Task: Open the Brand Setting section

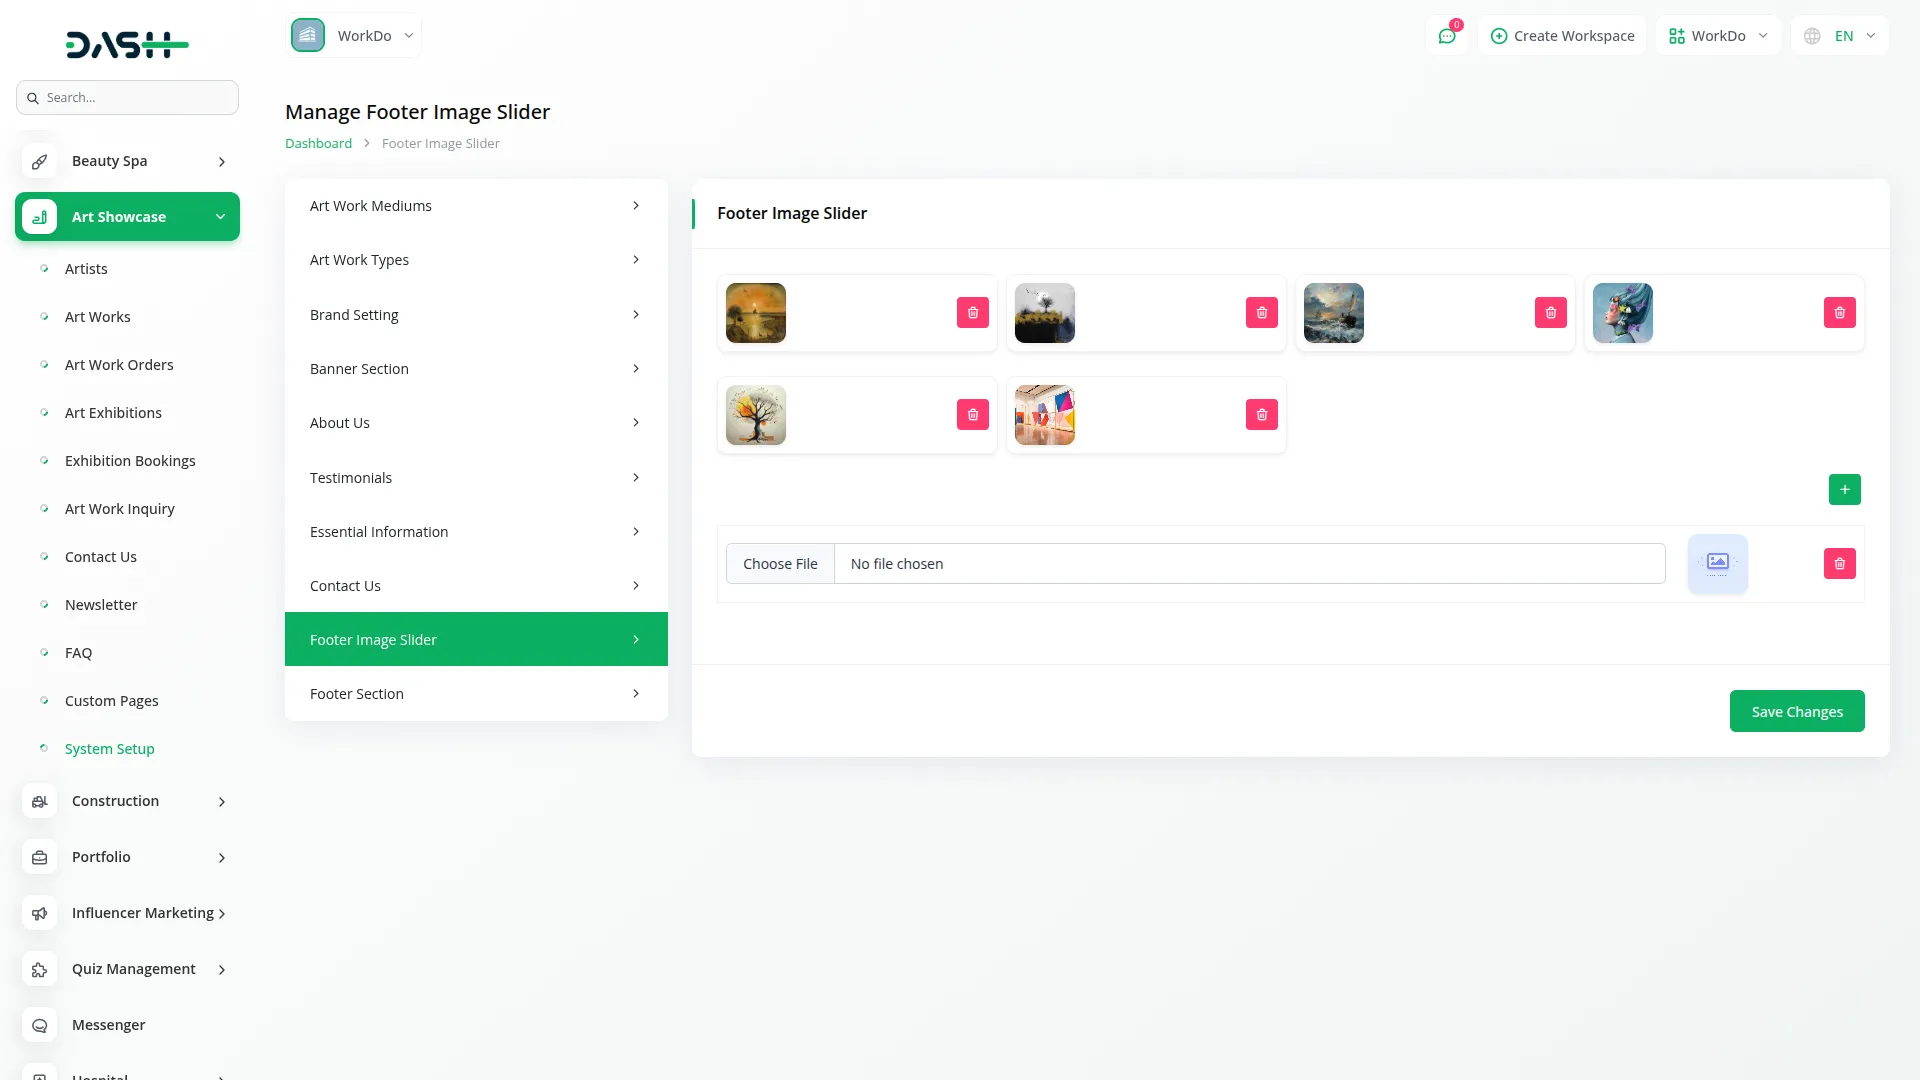Action: (476, 315)
